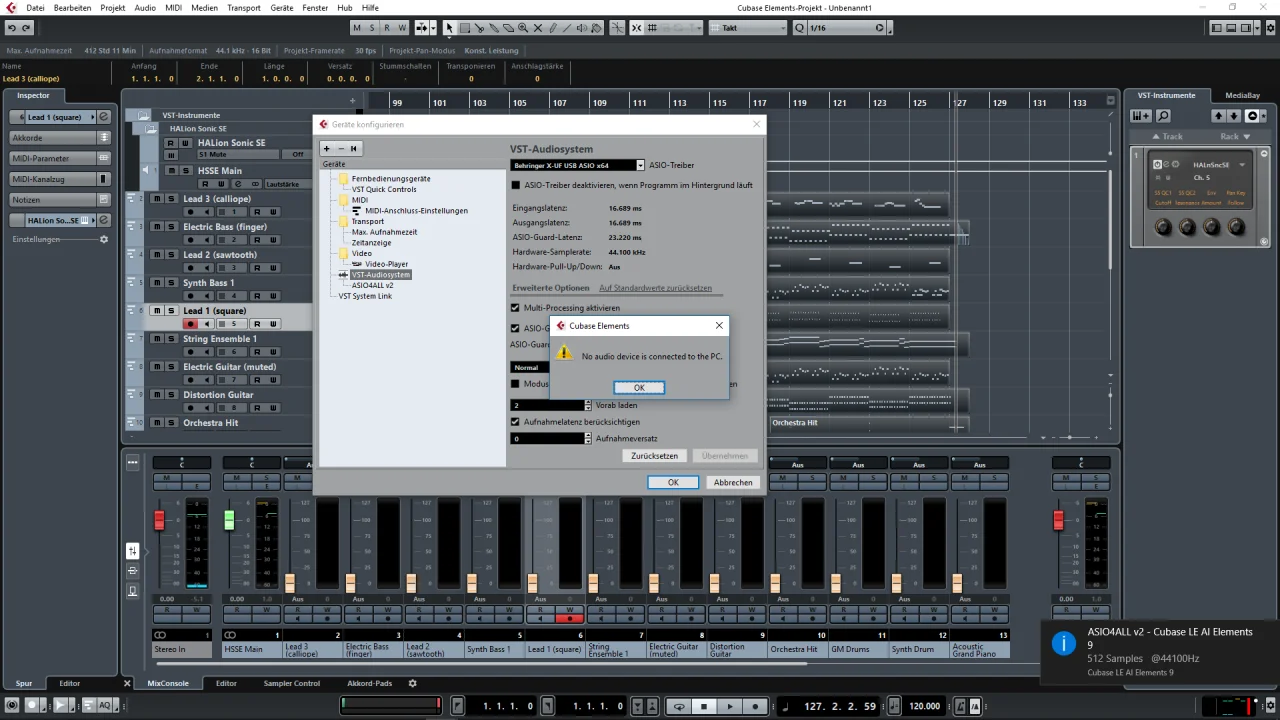
Task: Select ASIO4ALL v2 in device tree
Action: (x=372, y=285)
